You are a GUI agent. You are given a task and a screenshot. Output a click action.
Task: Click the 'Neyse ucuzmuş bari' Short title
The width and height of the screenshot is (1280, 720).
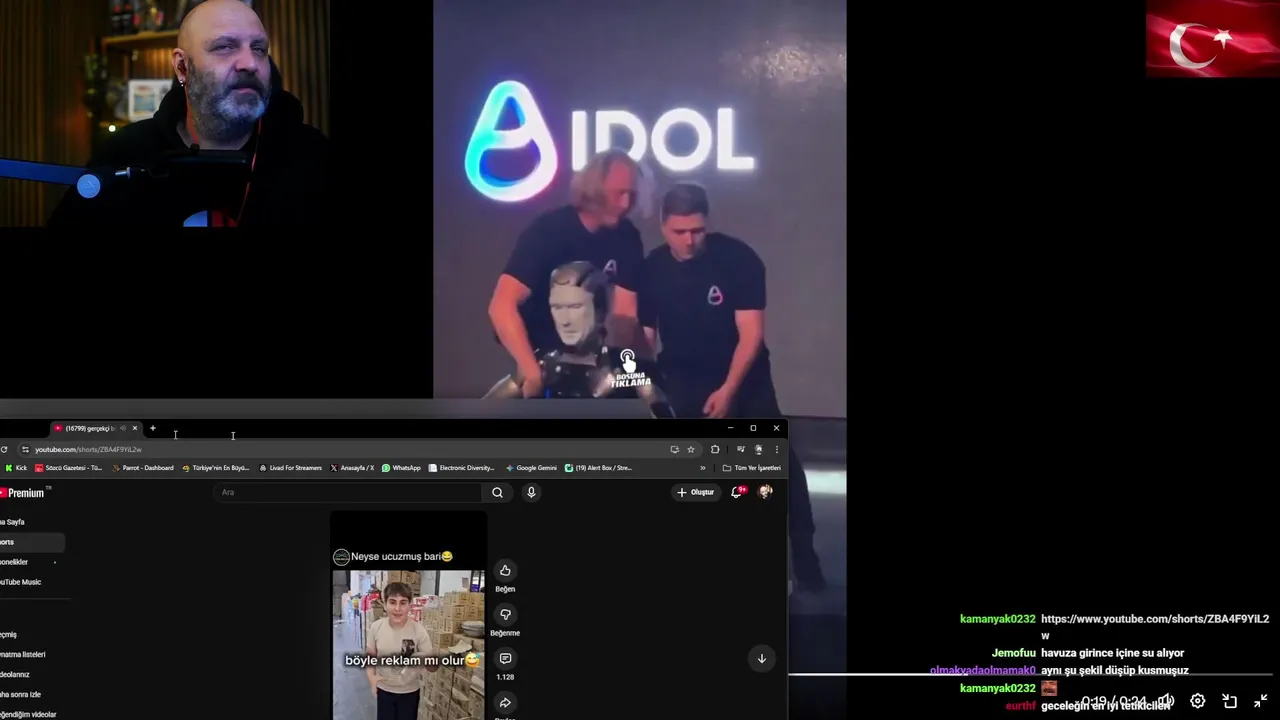(x=402, y=557)
